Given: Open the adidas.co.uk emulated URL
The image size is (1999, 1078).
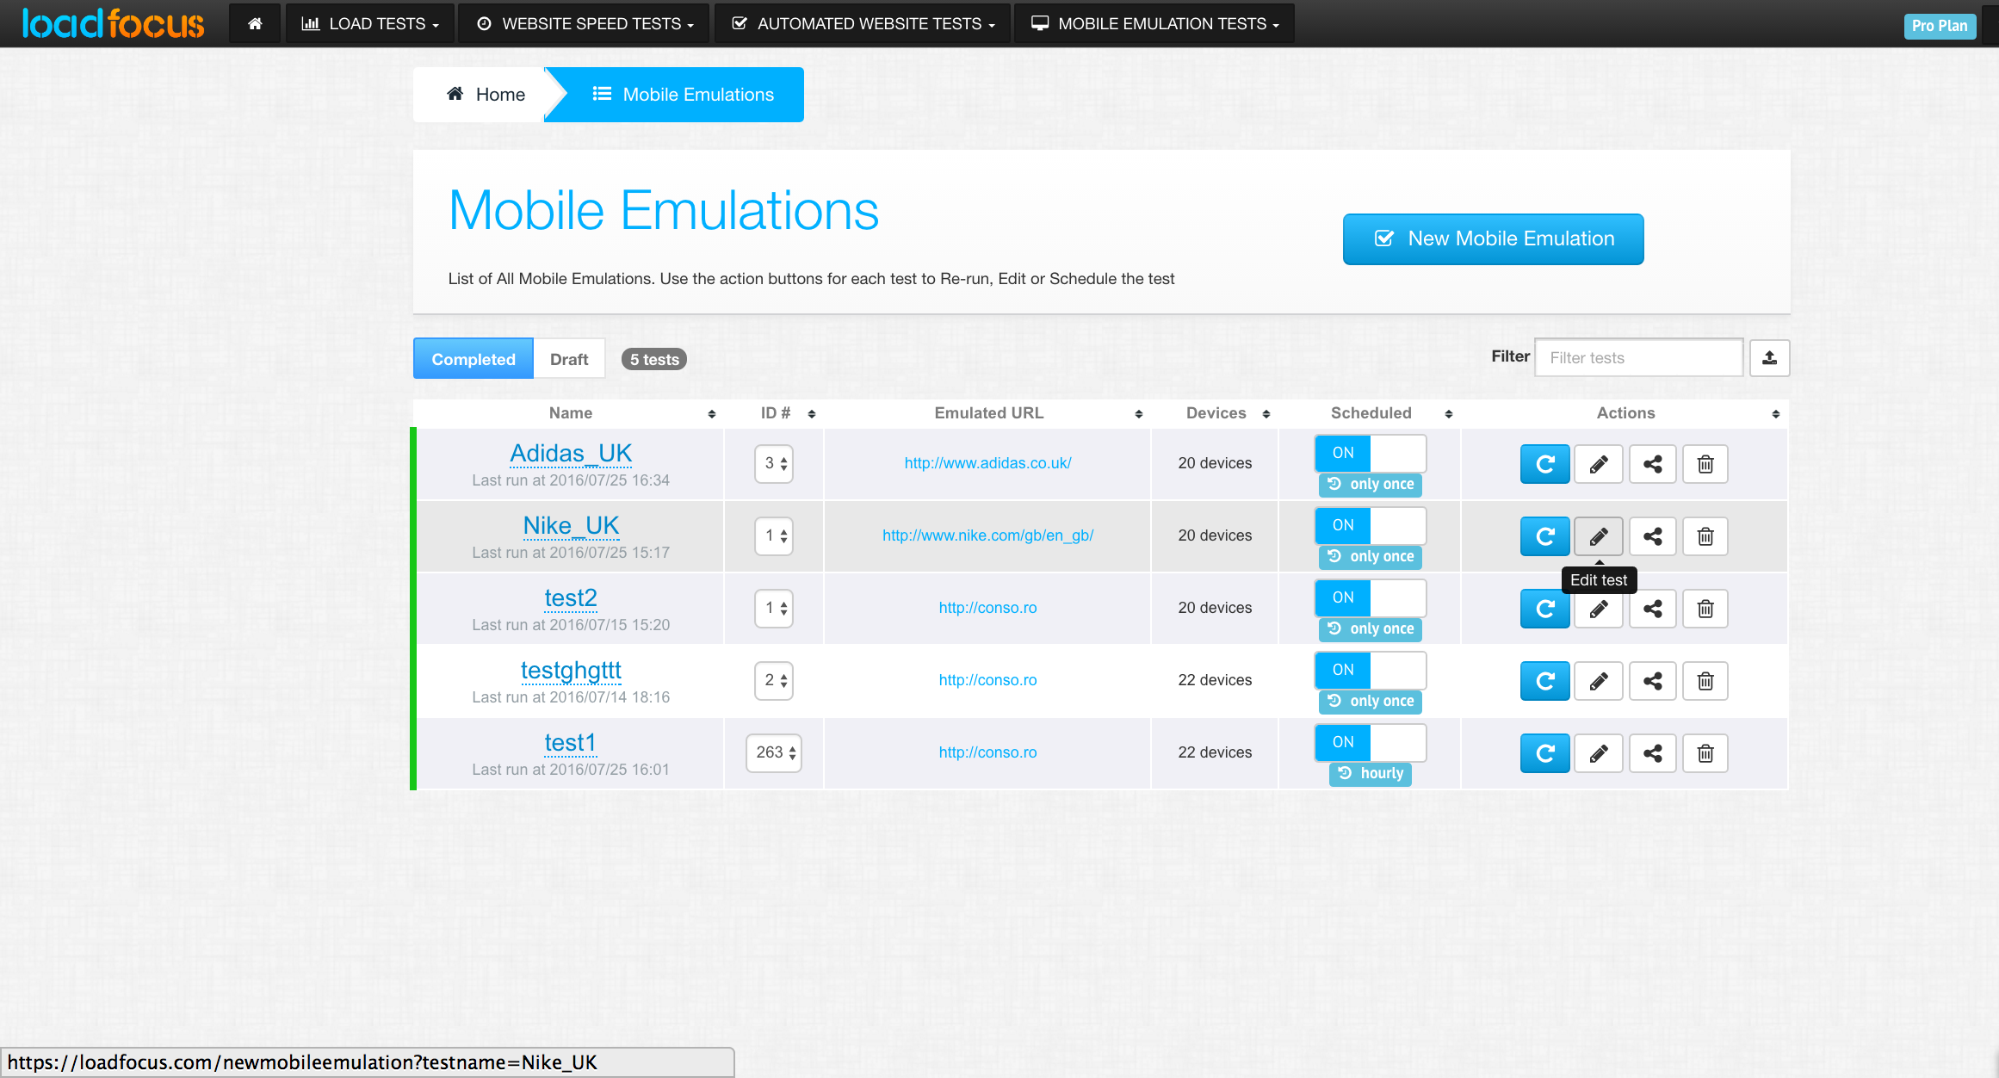Looking at the screenshot, I should (987, 463).
